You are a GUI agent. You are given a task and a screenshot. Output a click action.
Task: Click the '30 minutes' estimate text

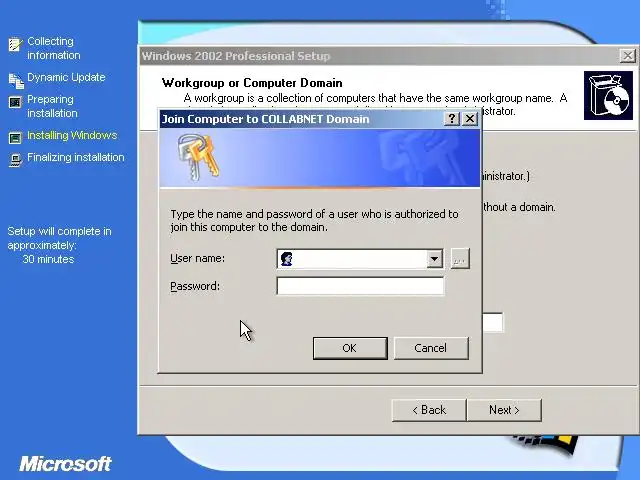pos(48,259)
